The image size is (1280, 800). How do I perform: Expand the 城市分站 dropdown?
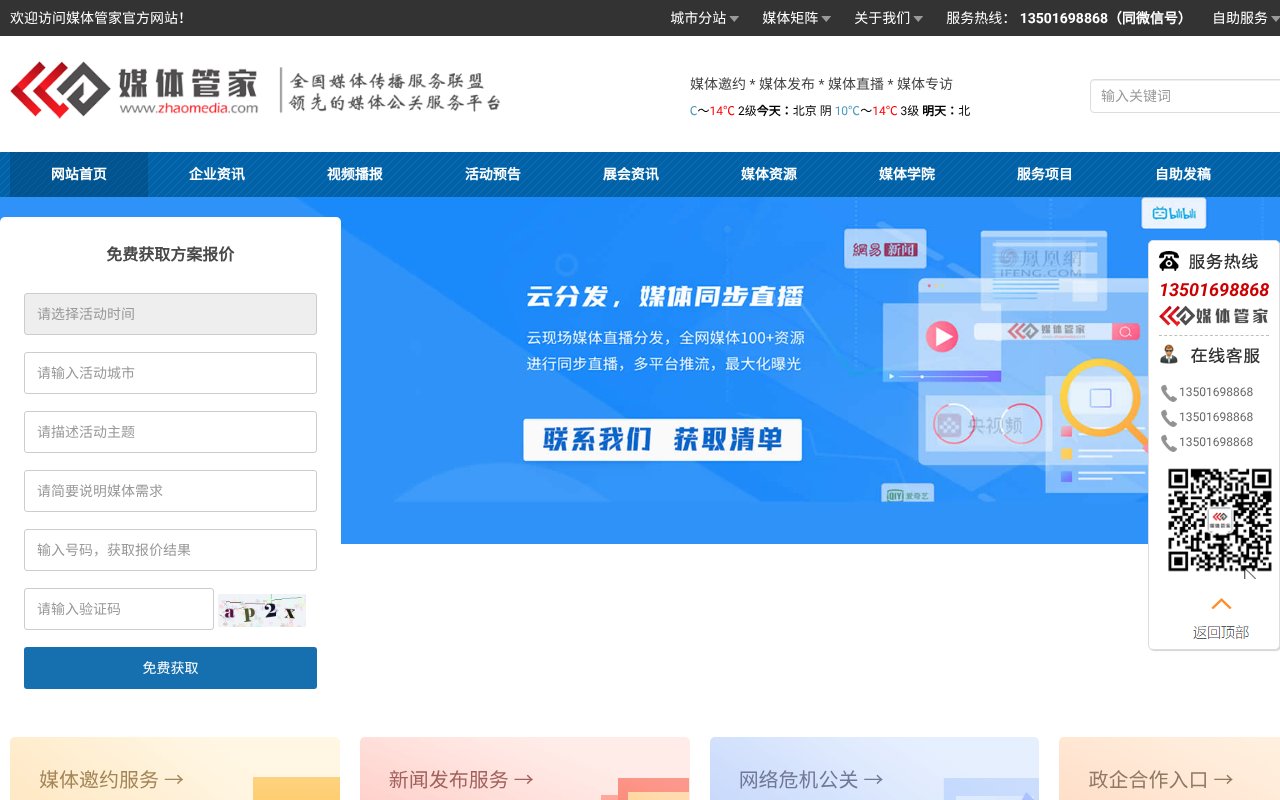(x=701, y=17)
